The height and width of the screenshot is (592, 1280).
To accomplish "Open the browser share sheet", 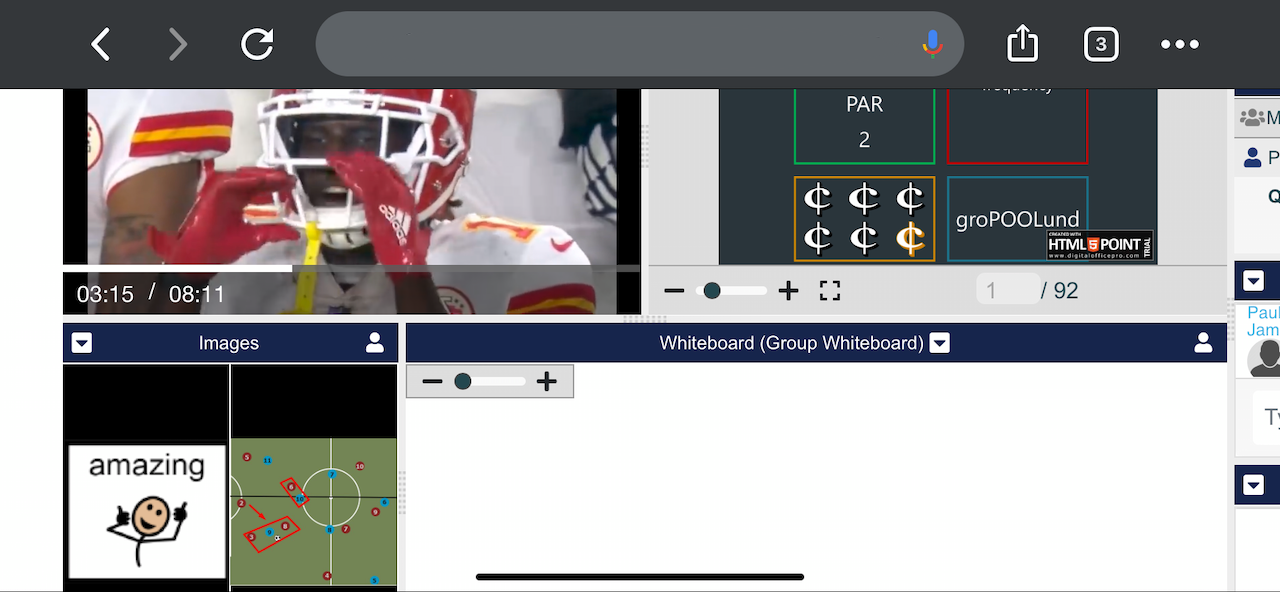I will (x=1022, y=44).
